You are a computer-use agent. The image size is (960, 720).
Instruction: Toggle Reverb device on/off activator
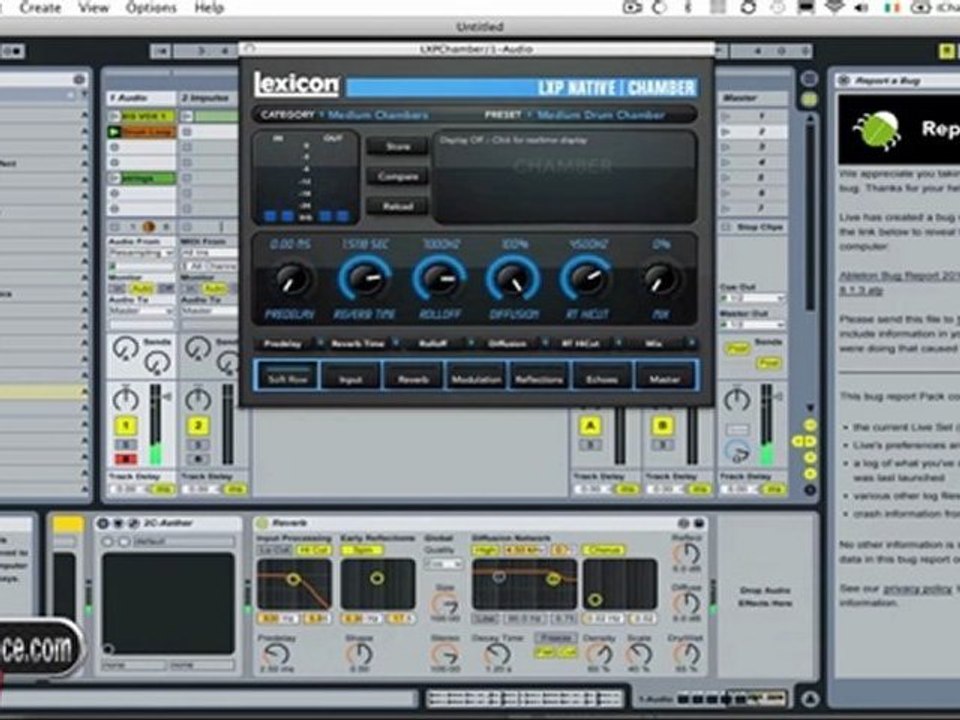[x=263, y=523]
